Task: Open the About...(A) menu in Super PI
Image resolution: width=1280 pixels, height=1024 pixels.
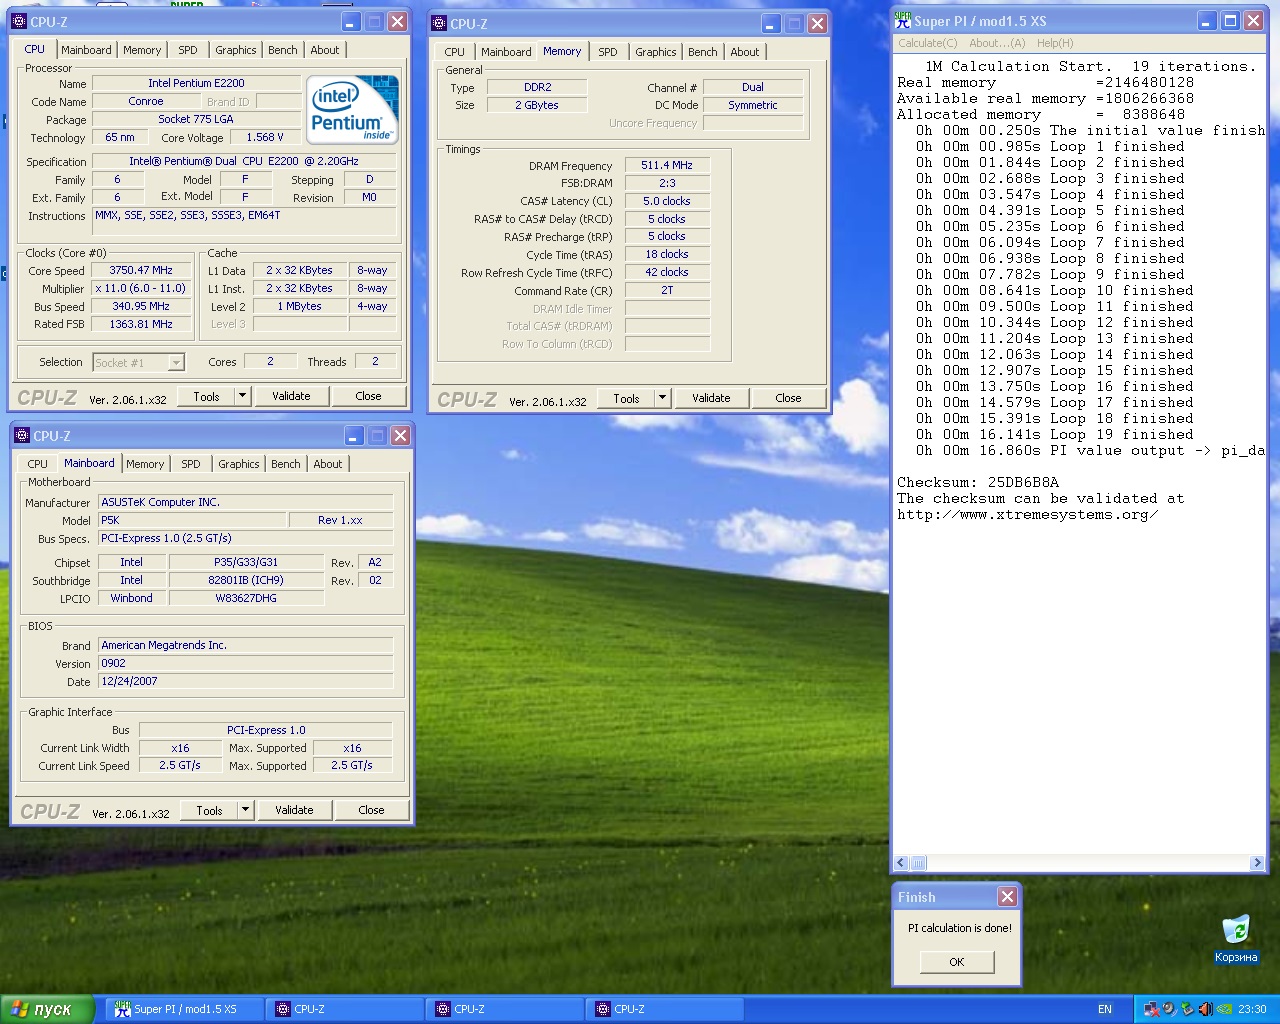Action: tap(997, 43)
